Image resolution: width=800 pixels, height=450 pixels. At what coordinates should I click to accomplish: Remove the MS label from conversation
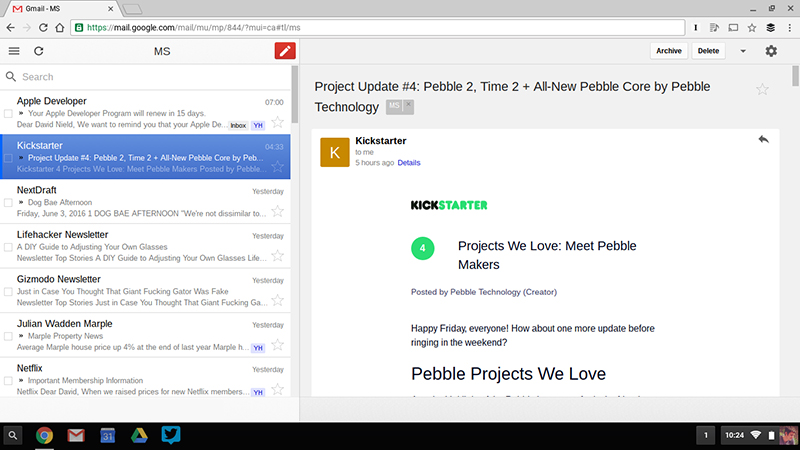[x=408, y=105]
